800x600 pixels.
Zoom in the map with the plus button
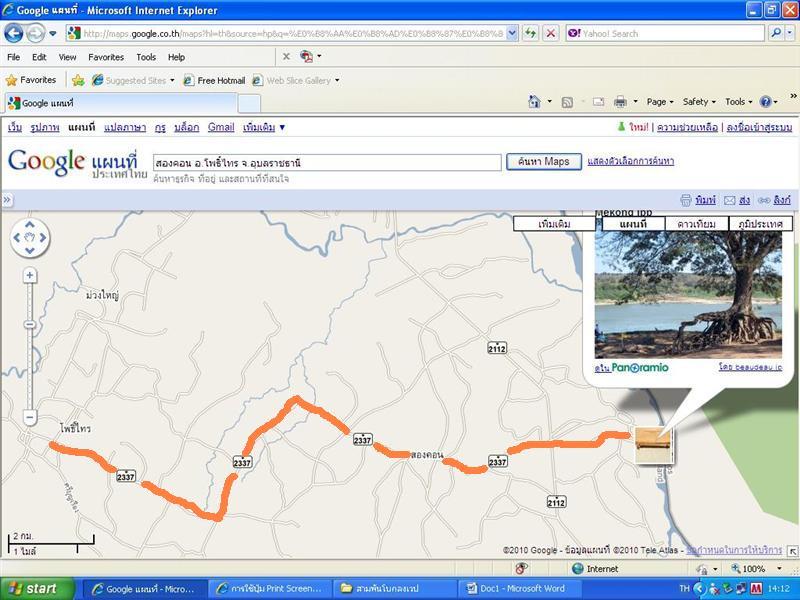pyautogui.click(x=30, y=276)
